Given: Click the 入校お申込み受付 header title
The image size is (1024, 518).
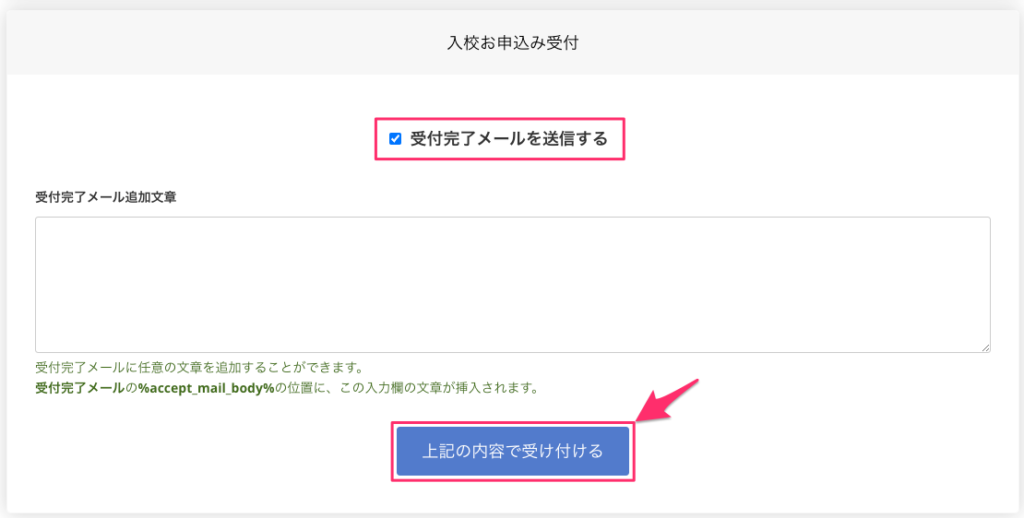Looking at the screenshot, I should coord(512,43).
